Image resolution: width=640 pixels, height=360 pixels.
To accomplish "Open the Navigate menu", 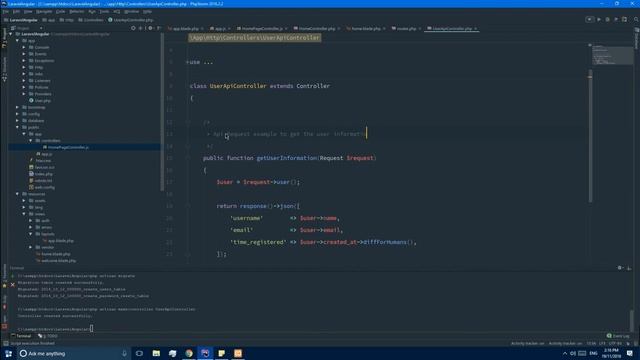I will coord(44,11).
